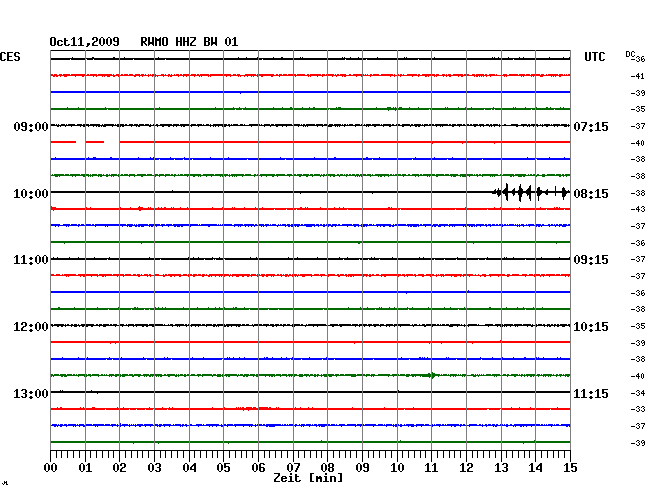The height and width of the screenshot is (494, 650).
Task: Click the DC offset value -43
Action: pyautogui.click(x=638, y=209)
